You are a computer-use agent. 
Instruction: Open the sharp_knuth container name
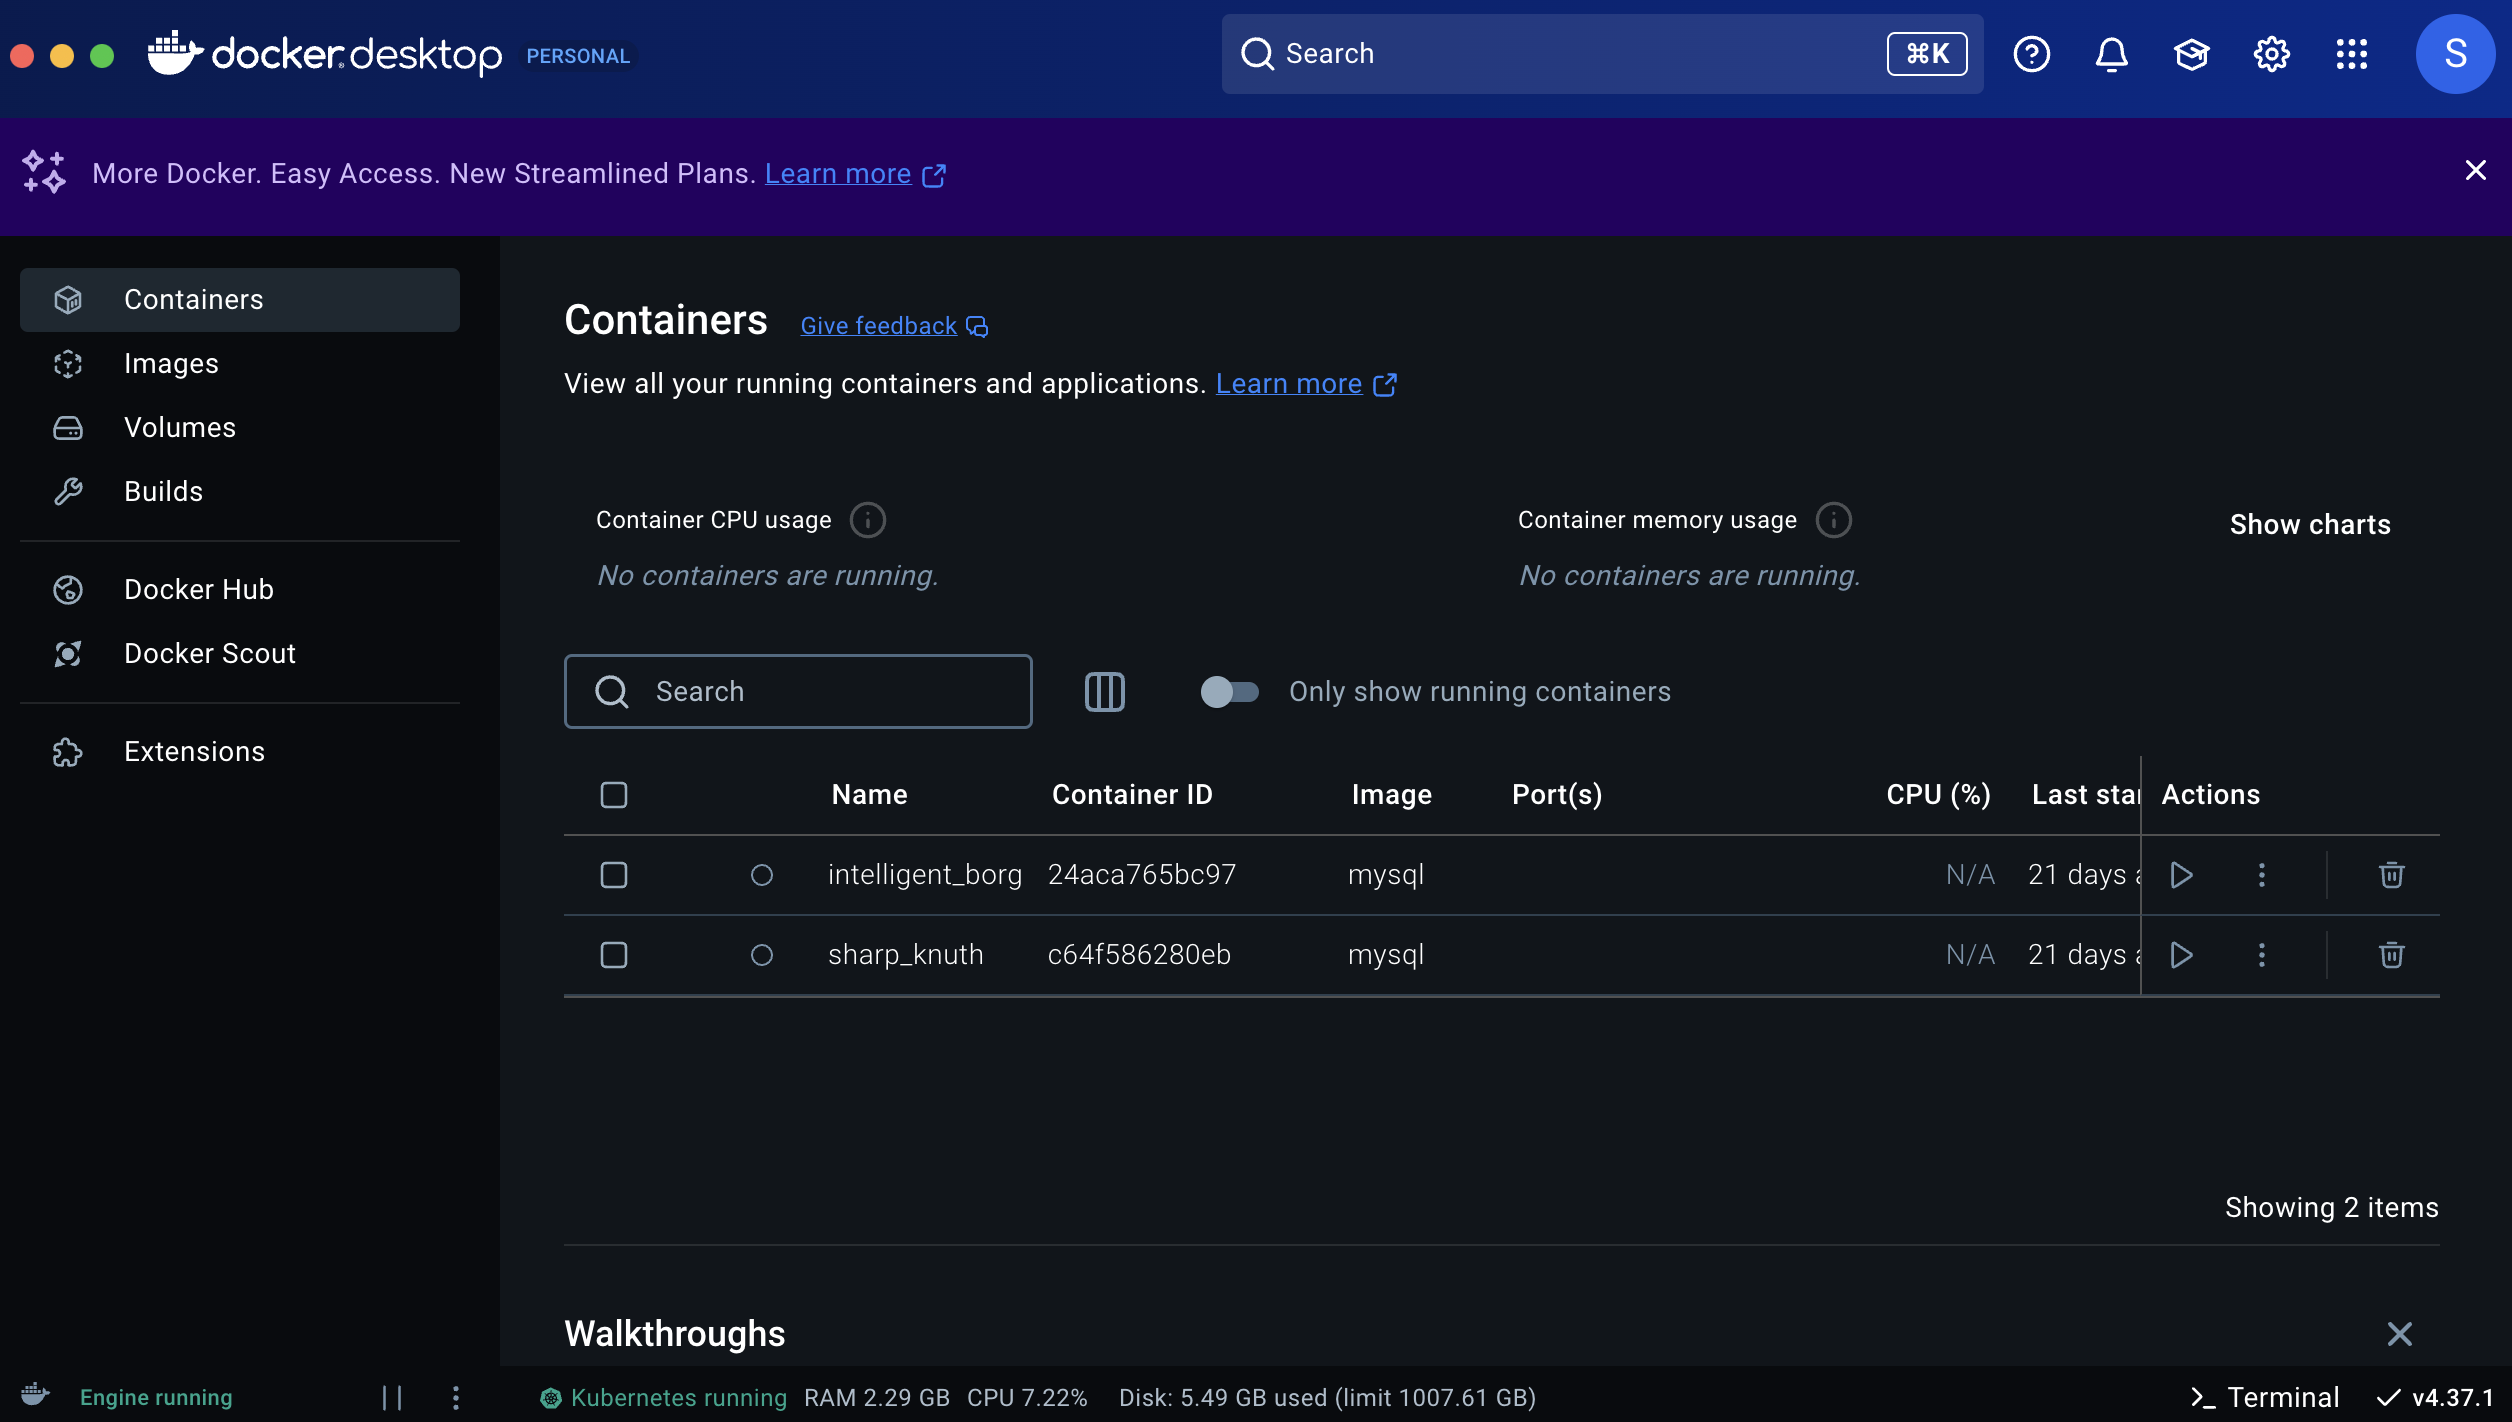point(906,955)
